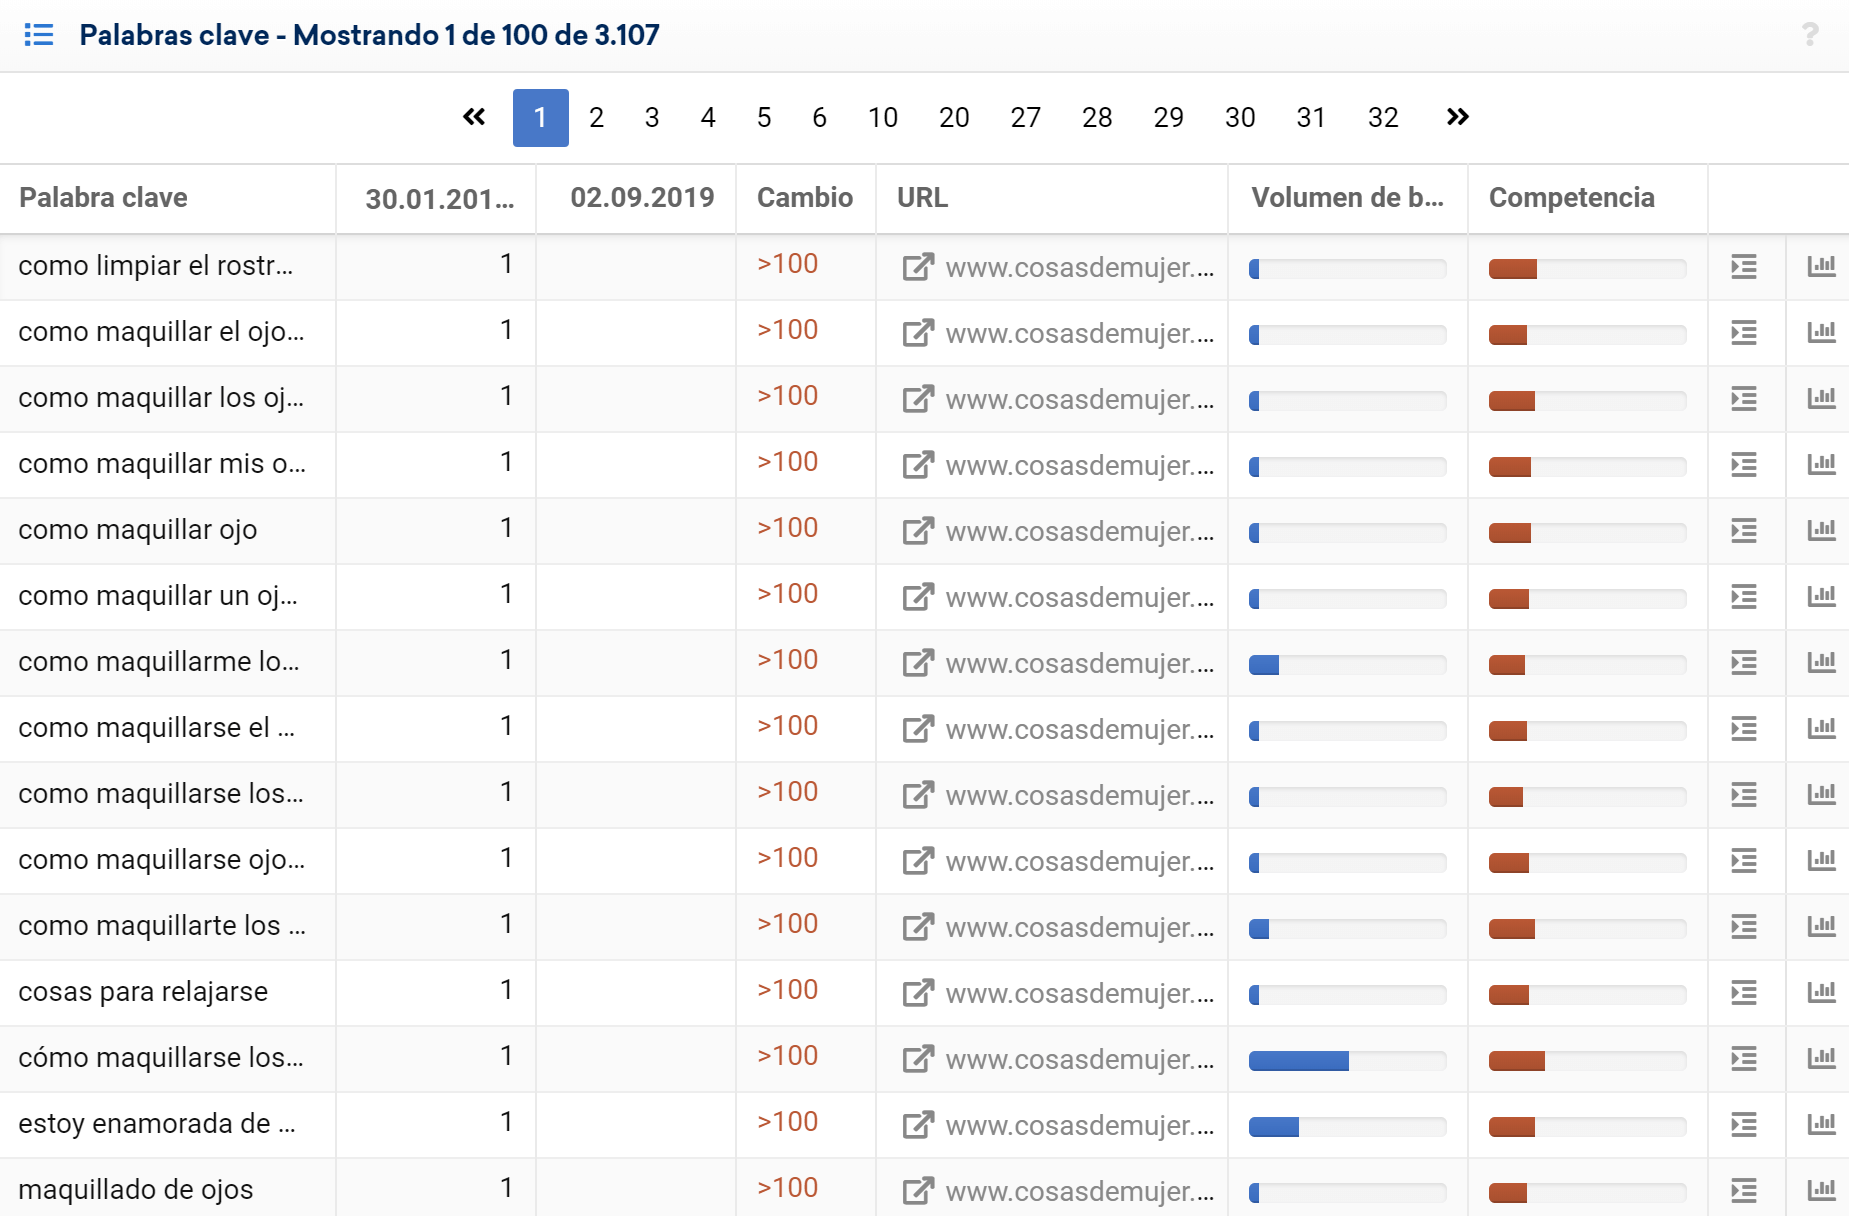
Task: Sort by Cambio column header
Action: click(x=804, y=198)
